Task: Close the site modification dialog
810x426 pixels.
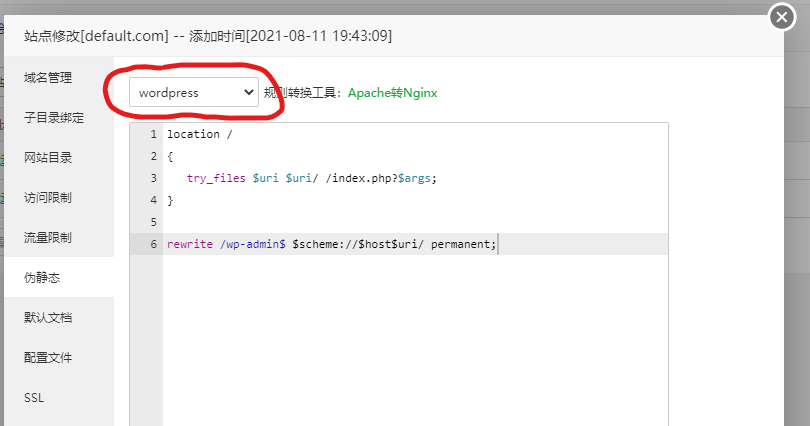Action: point(782,18)
